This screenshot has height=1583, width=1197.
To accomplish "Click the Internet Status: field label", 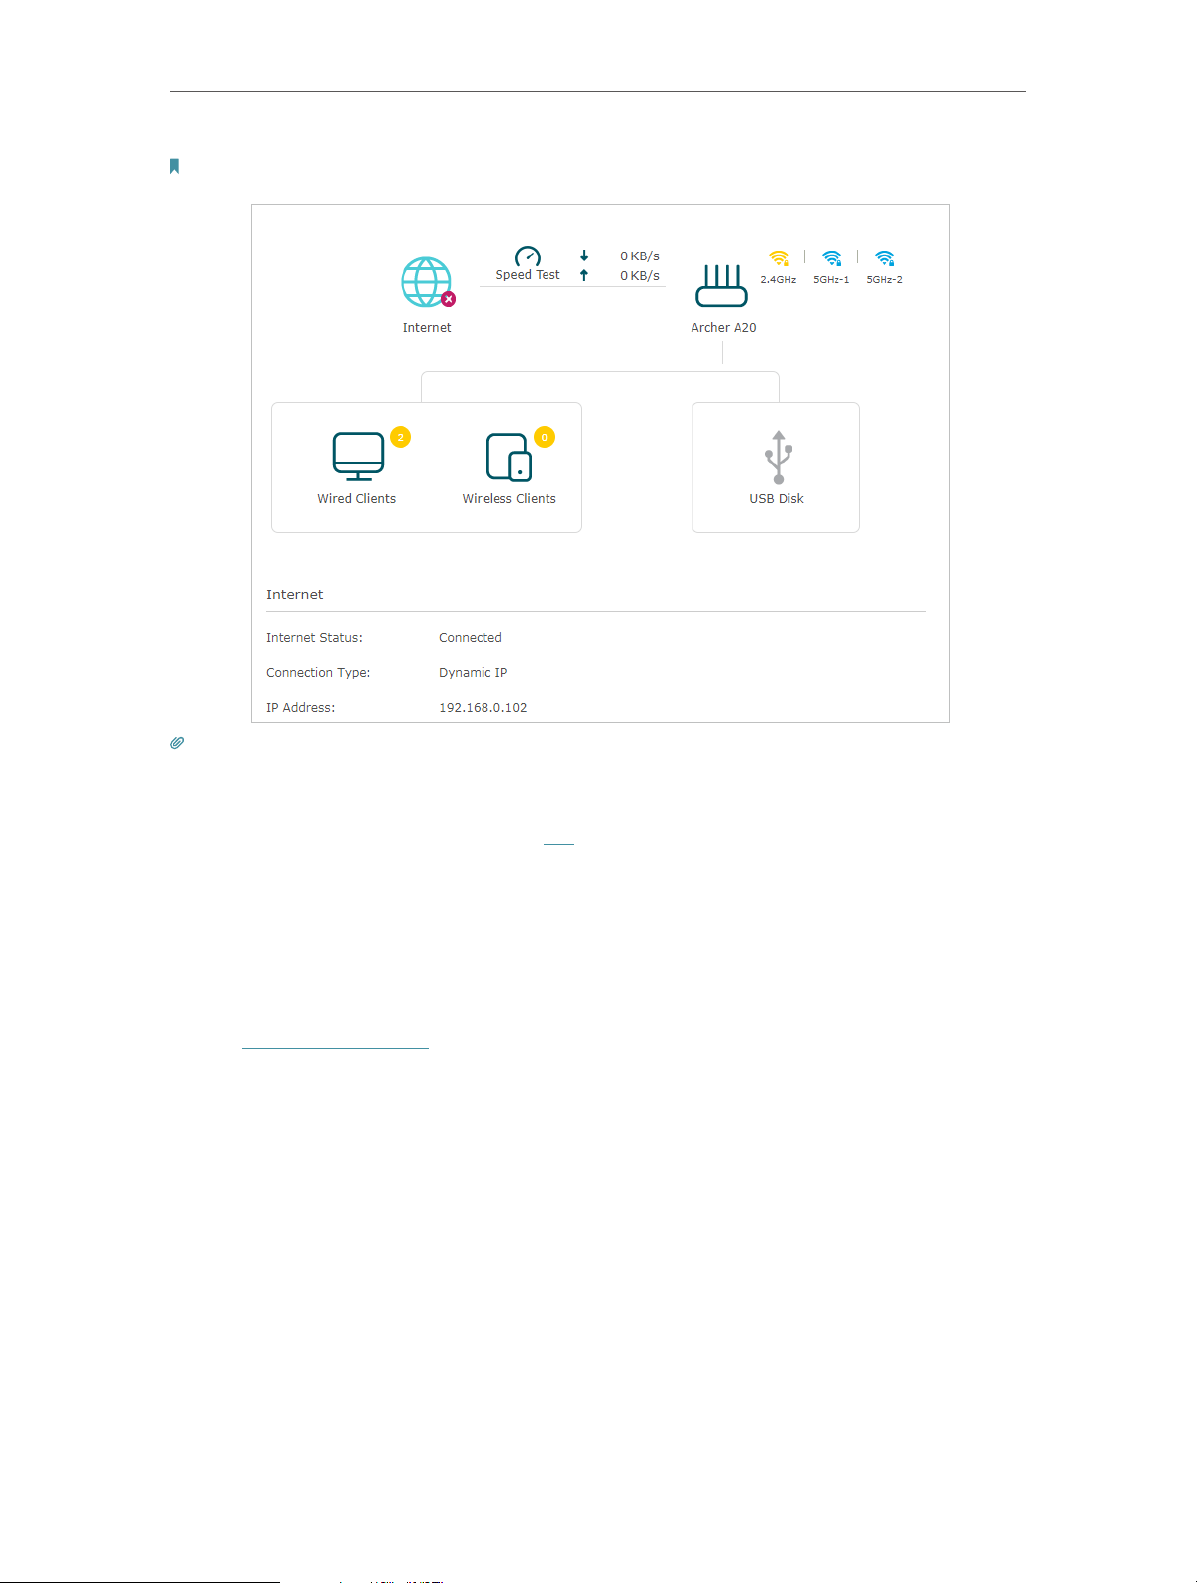I will [314, 638].
